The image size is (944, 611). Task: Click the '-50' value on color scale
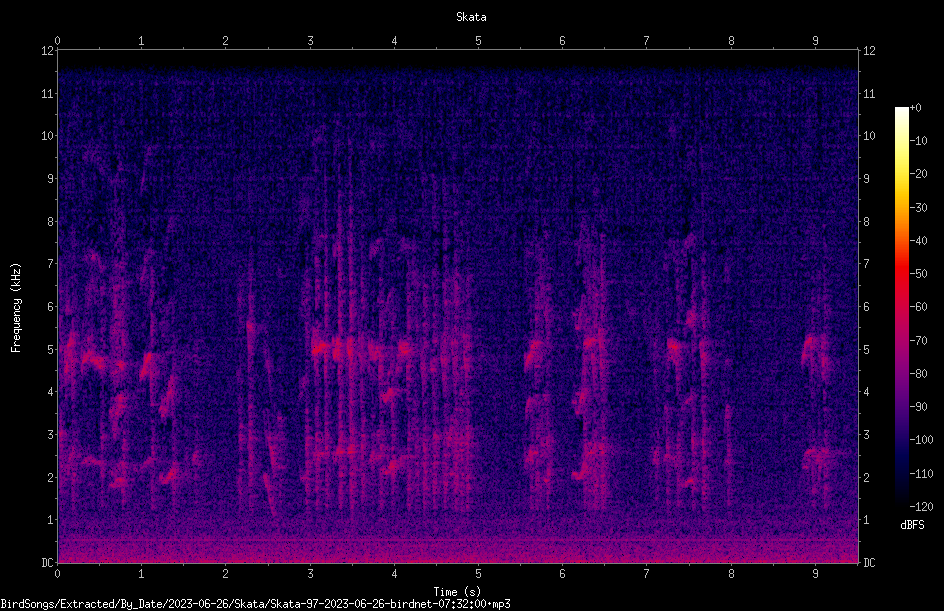(x=919, y=274)
